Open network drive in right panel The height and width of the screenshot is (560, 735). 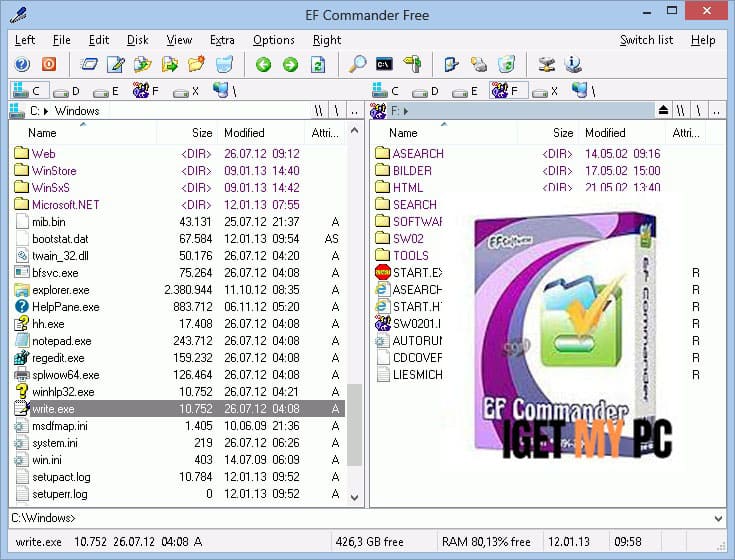[x=583, y=90]
